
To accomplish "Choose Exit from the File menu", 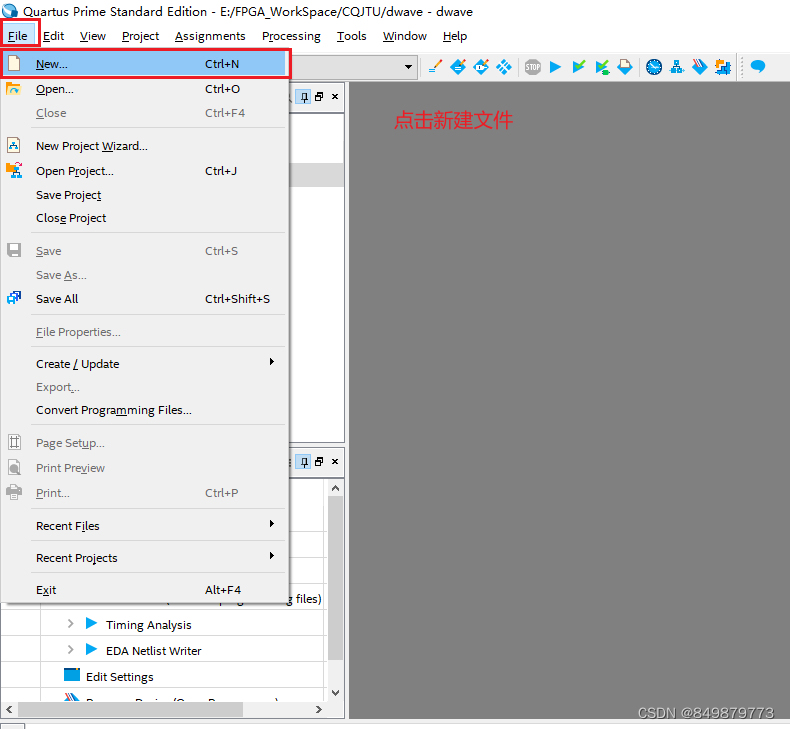I will point(144,590).
